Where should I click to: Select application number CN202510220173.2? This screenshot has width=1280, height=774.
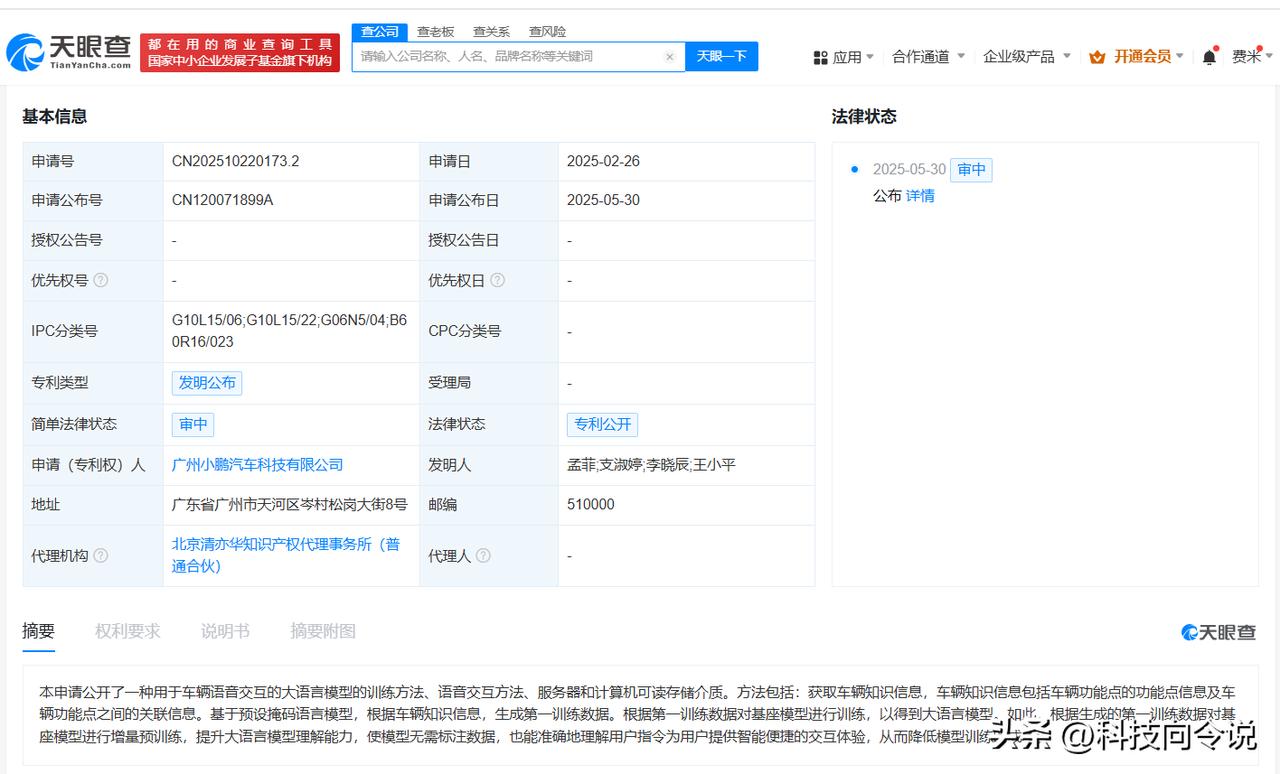pos(236,161)
